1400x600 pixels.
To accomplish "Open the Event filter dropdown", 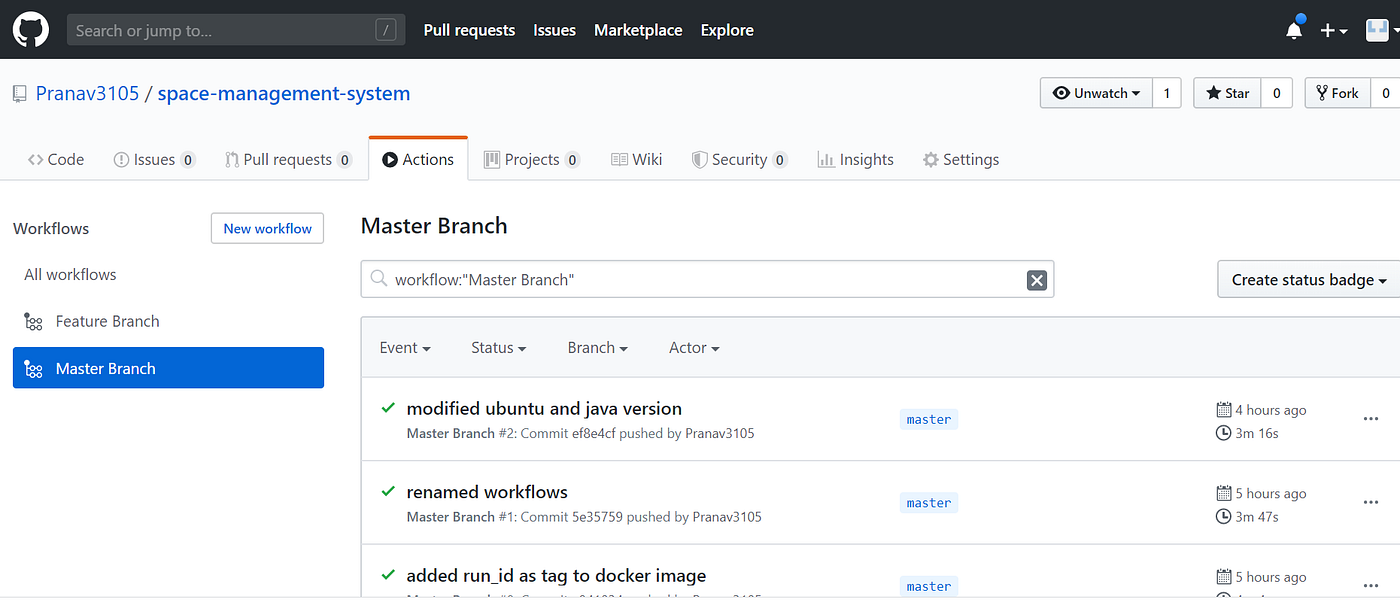I will point(404,347).
